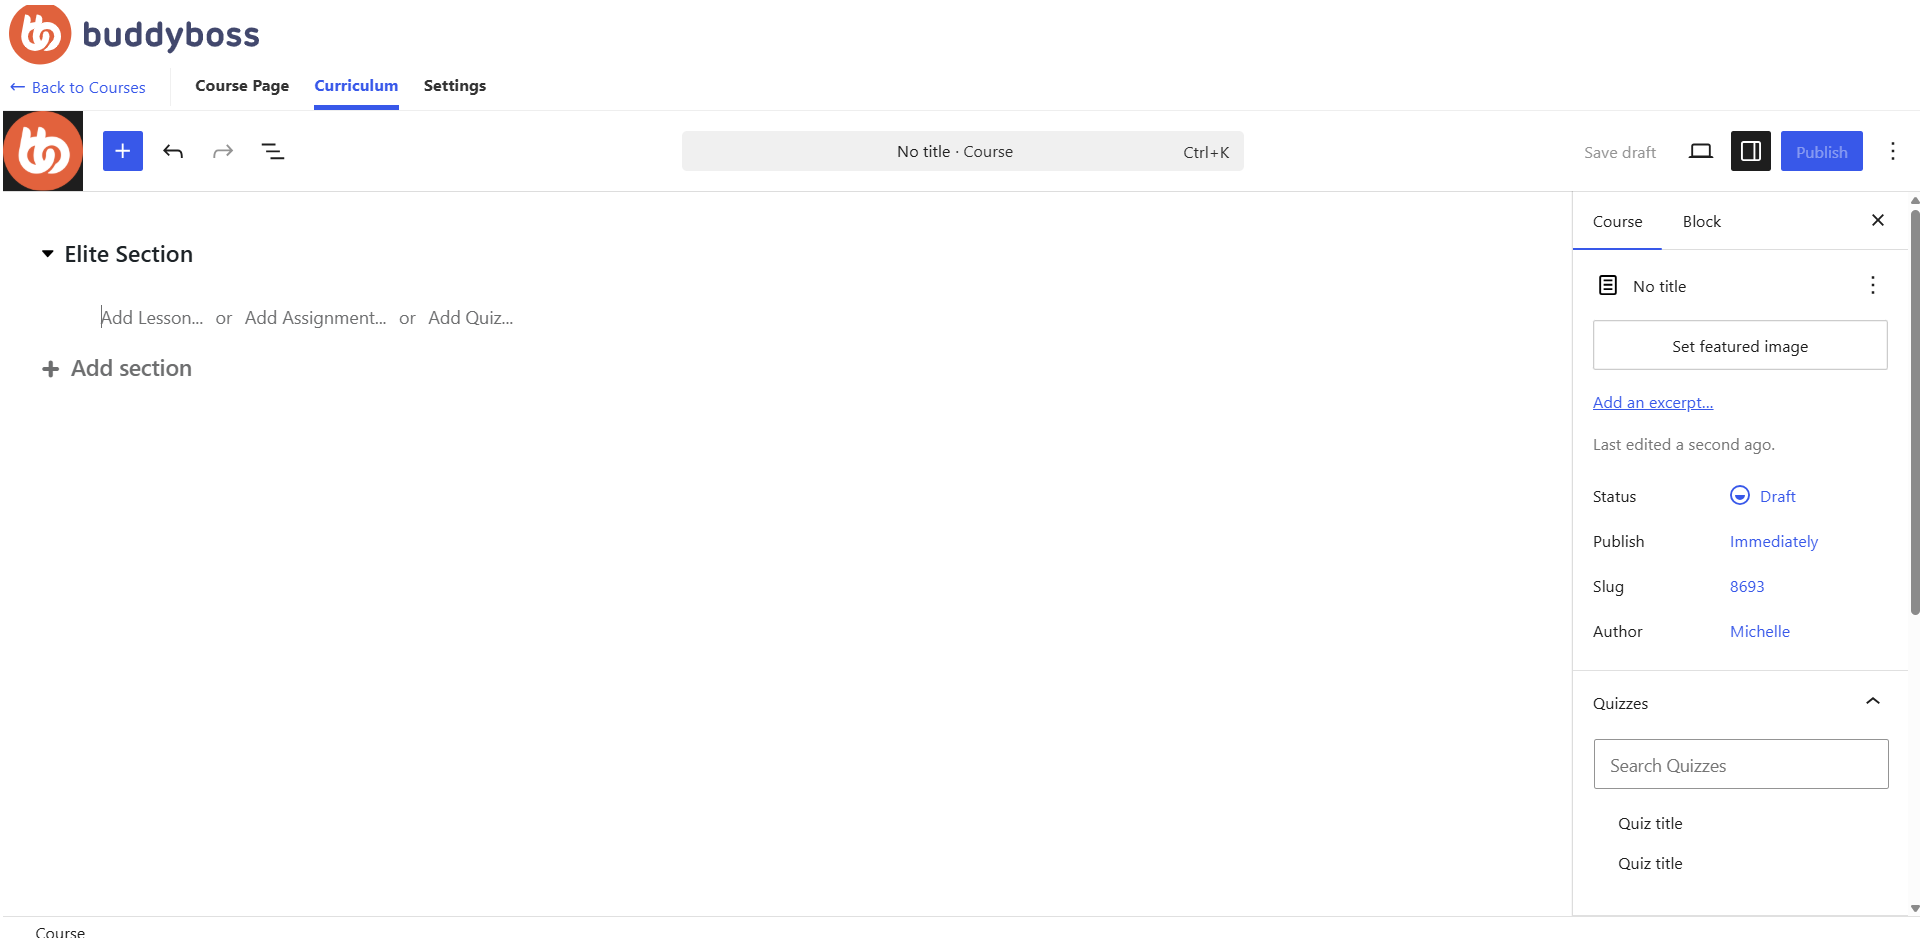1920x938 pixels.
Task: Click the Draft status link
Action: (1777, 496)
